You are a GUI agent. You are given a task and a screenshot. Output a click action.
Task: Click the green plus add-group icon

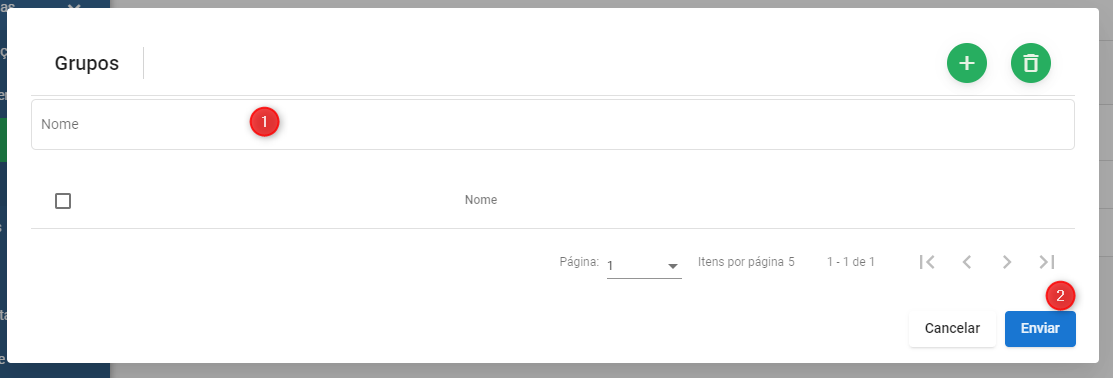[967, 63]
